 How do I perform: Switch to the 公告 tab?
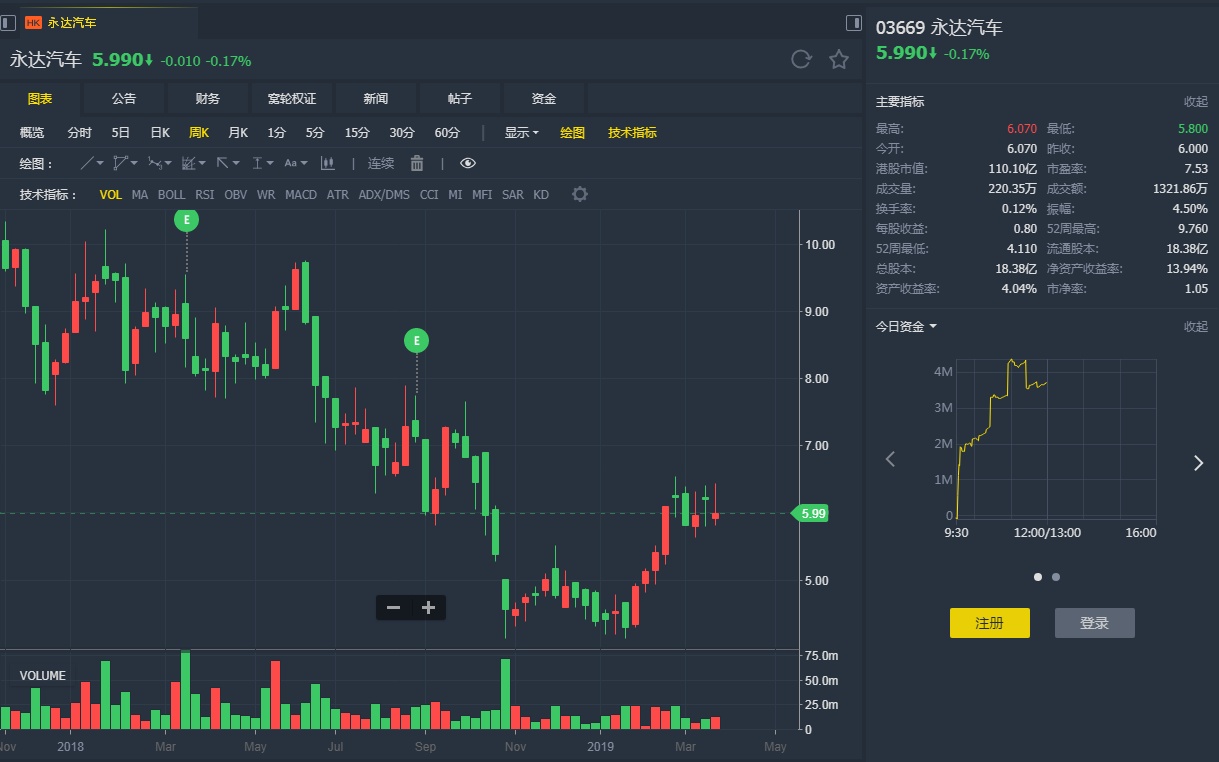pyautogui.click(x=124, y=99)
